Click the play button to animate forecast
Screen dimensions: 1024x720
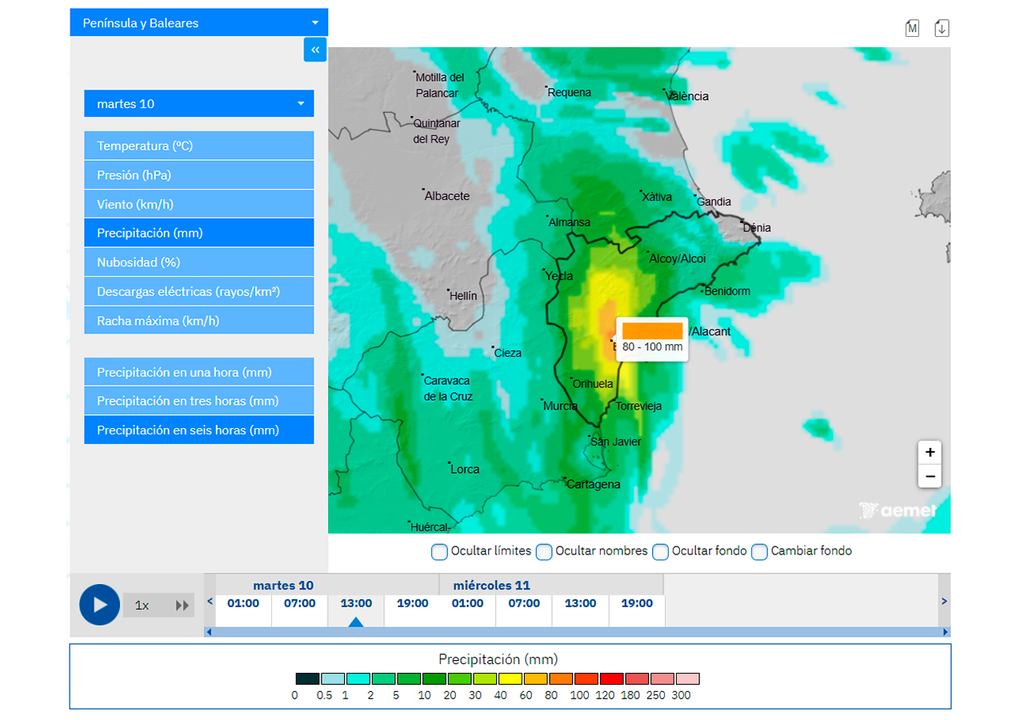point(99,605)
